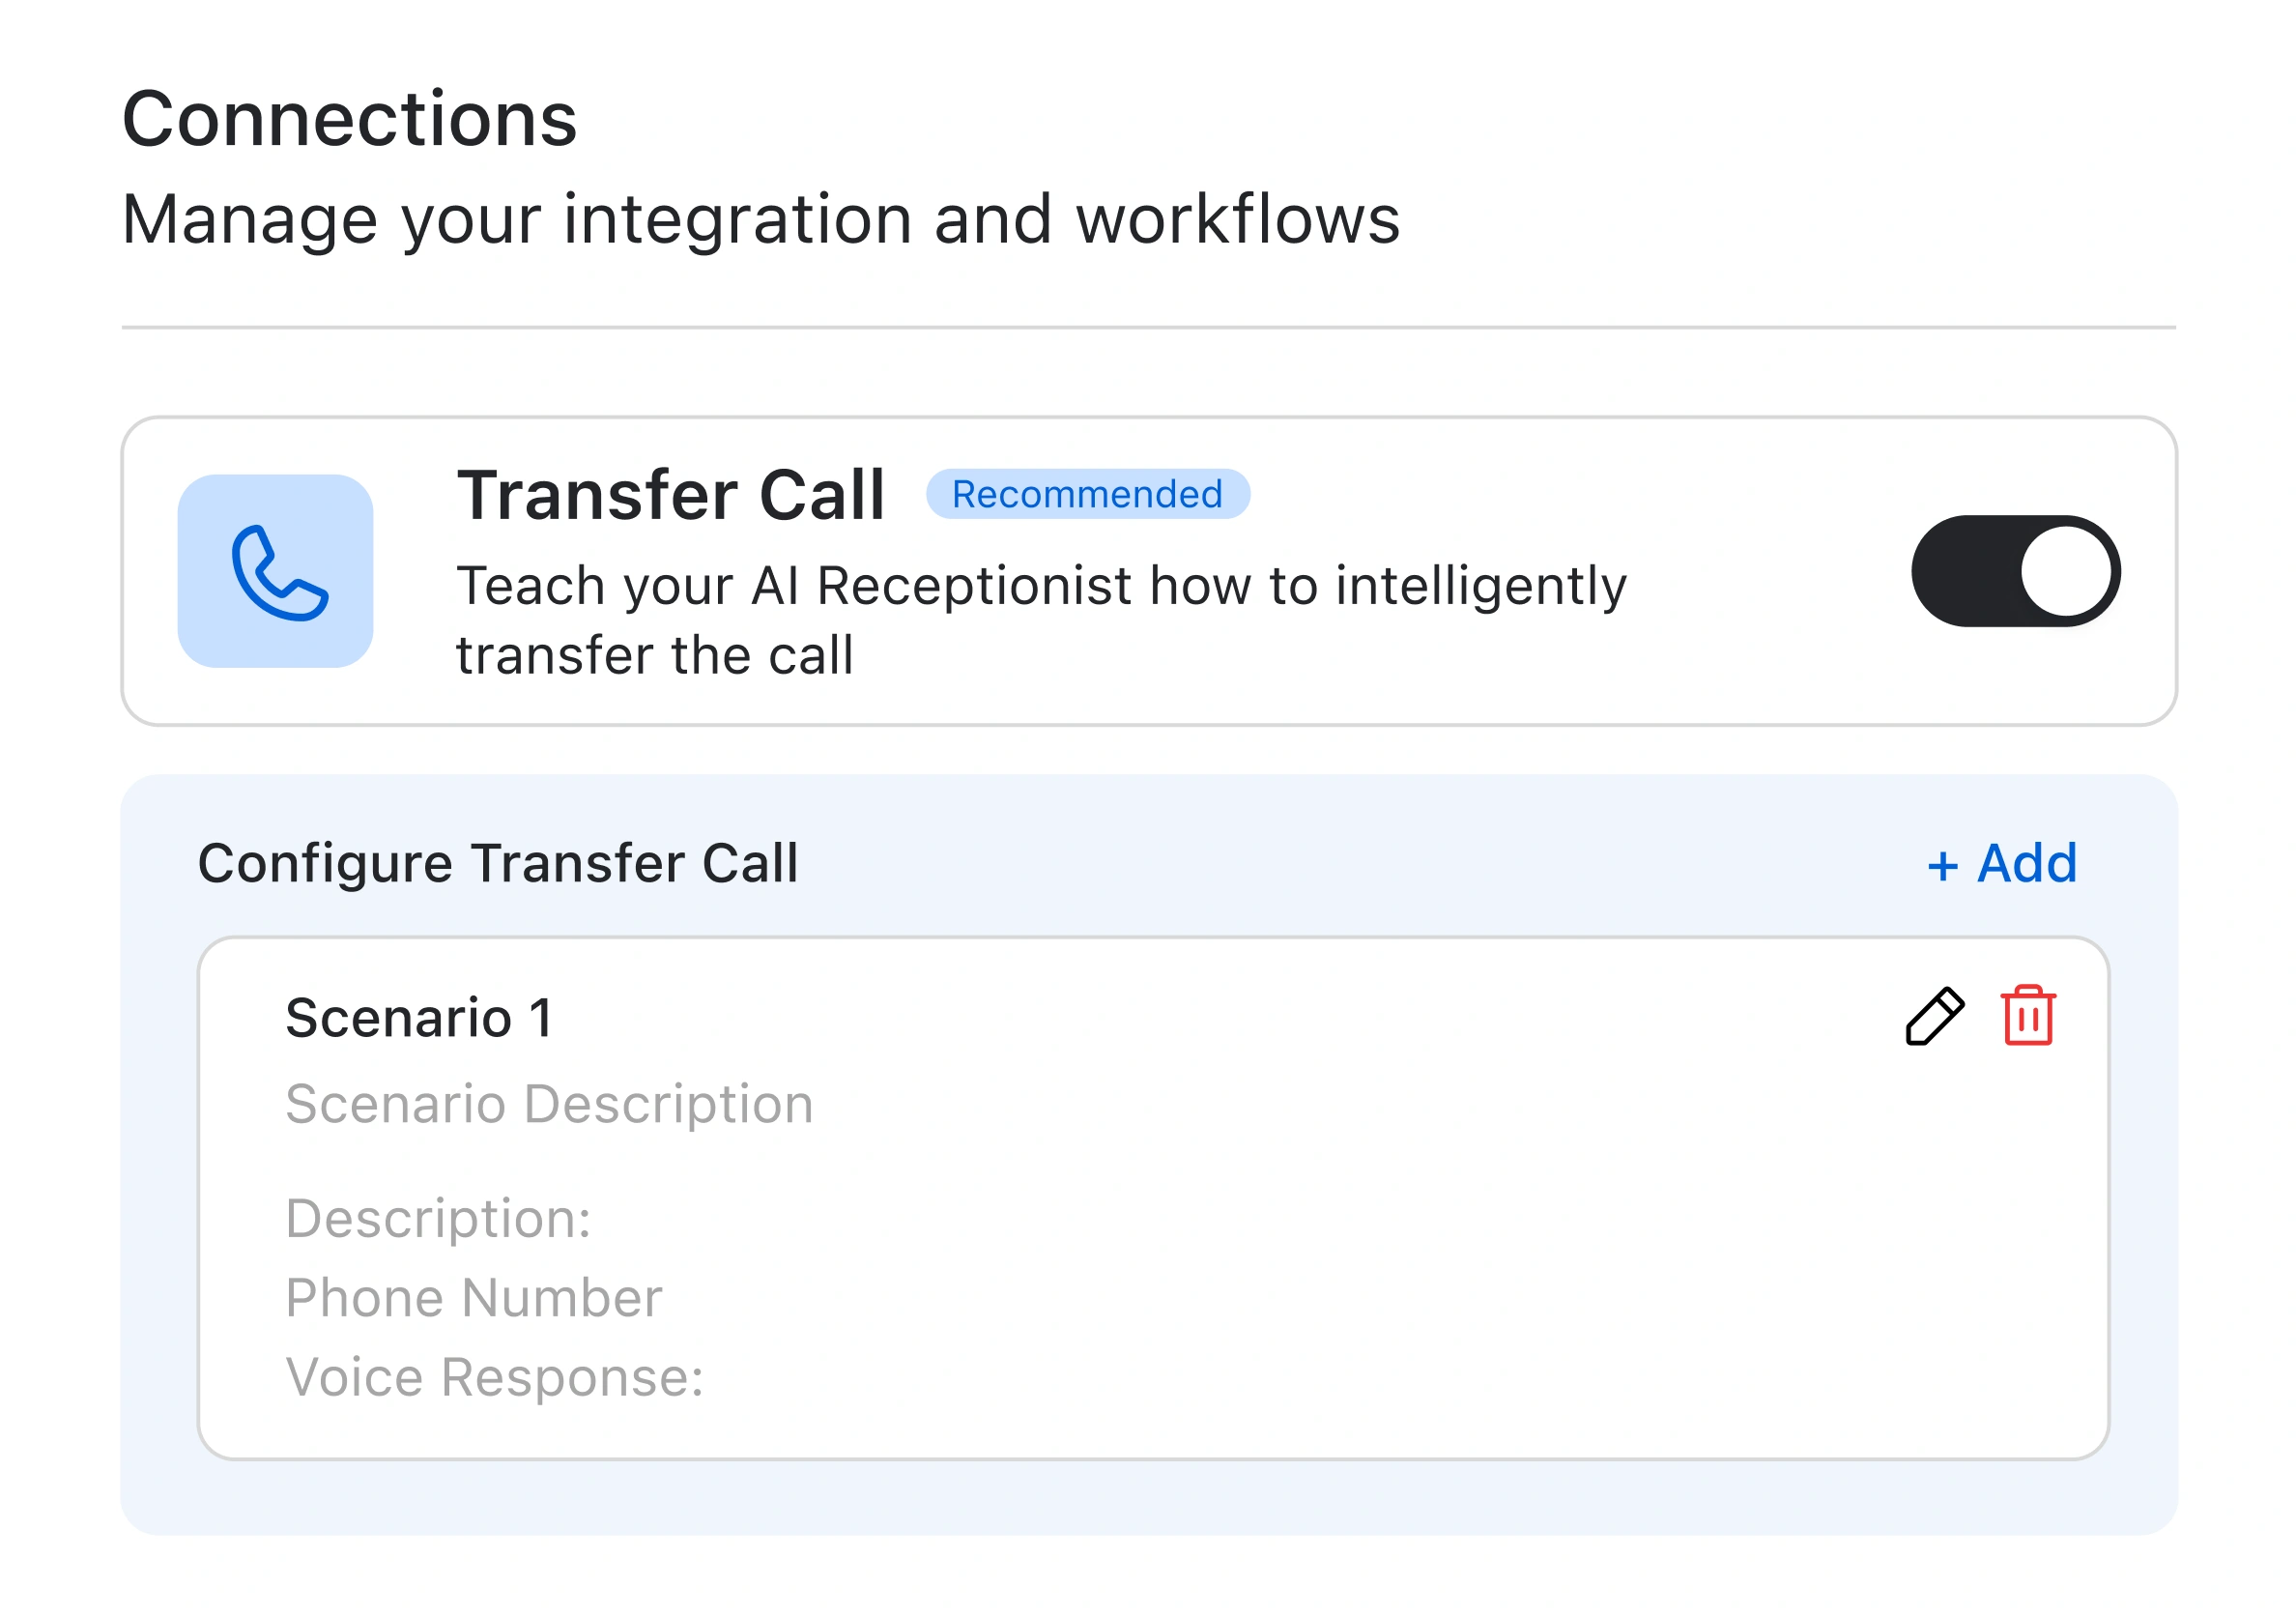Click the Scenario Description placeholder text
This screenshot has width=2296, height=1615.
(548, 1103)
